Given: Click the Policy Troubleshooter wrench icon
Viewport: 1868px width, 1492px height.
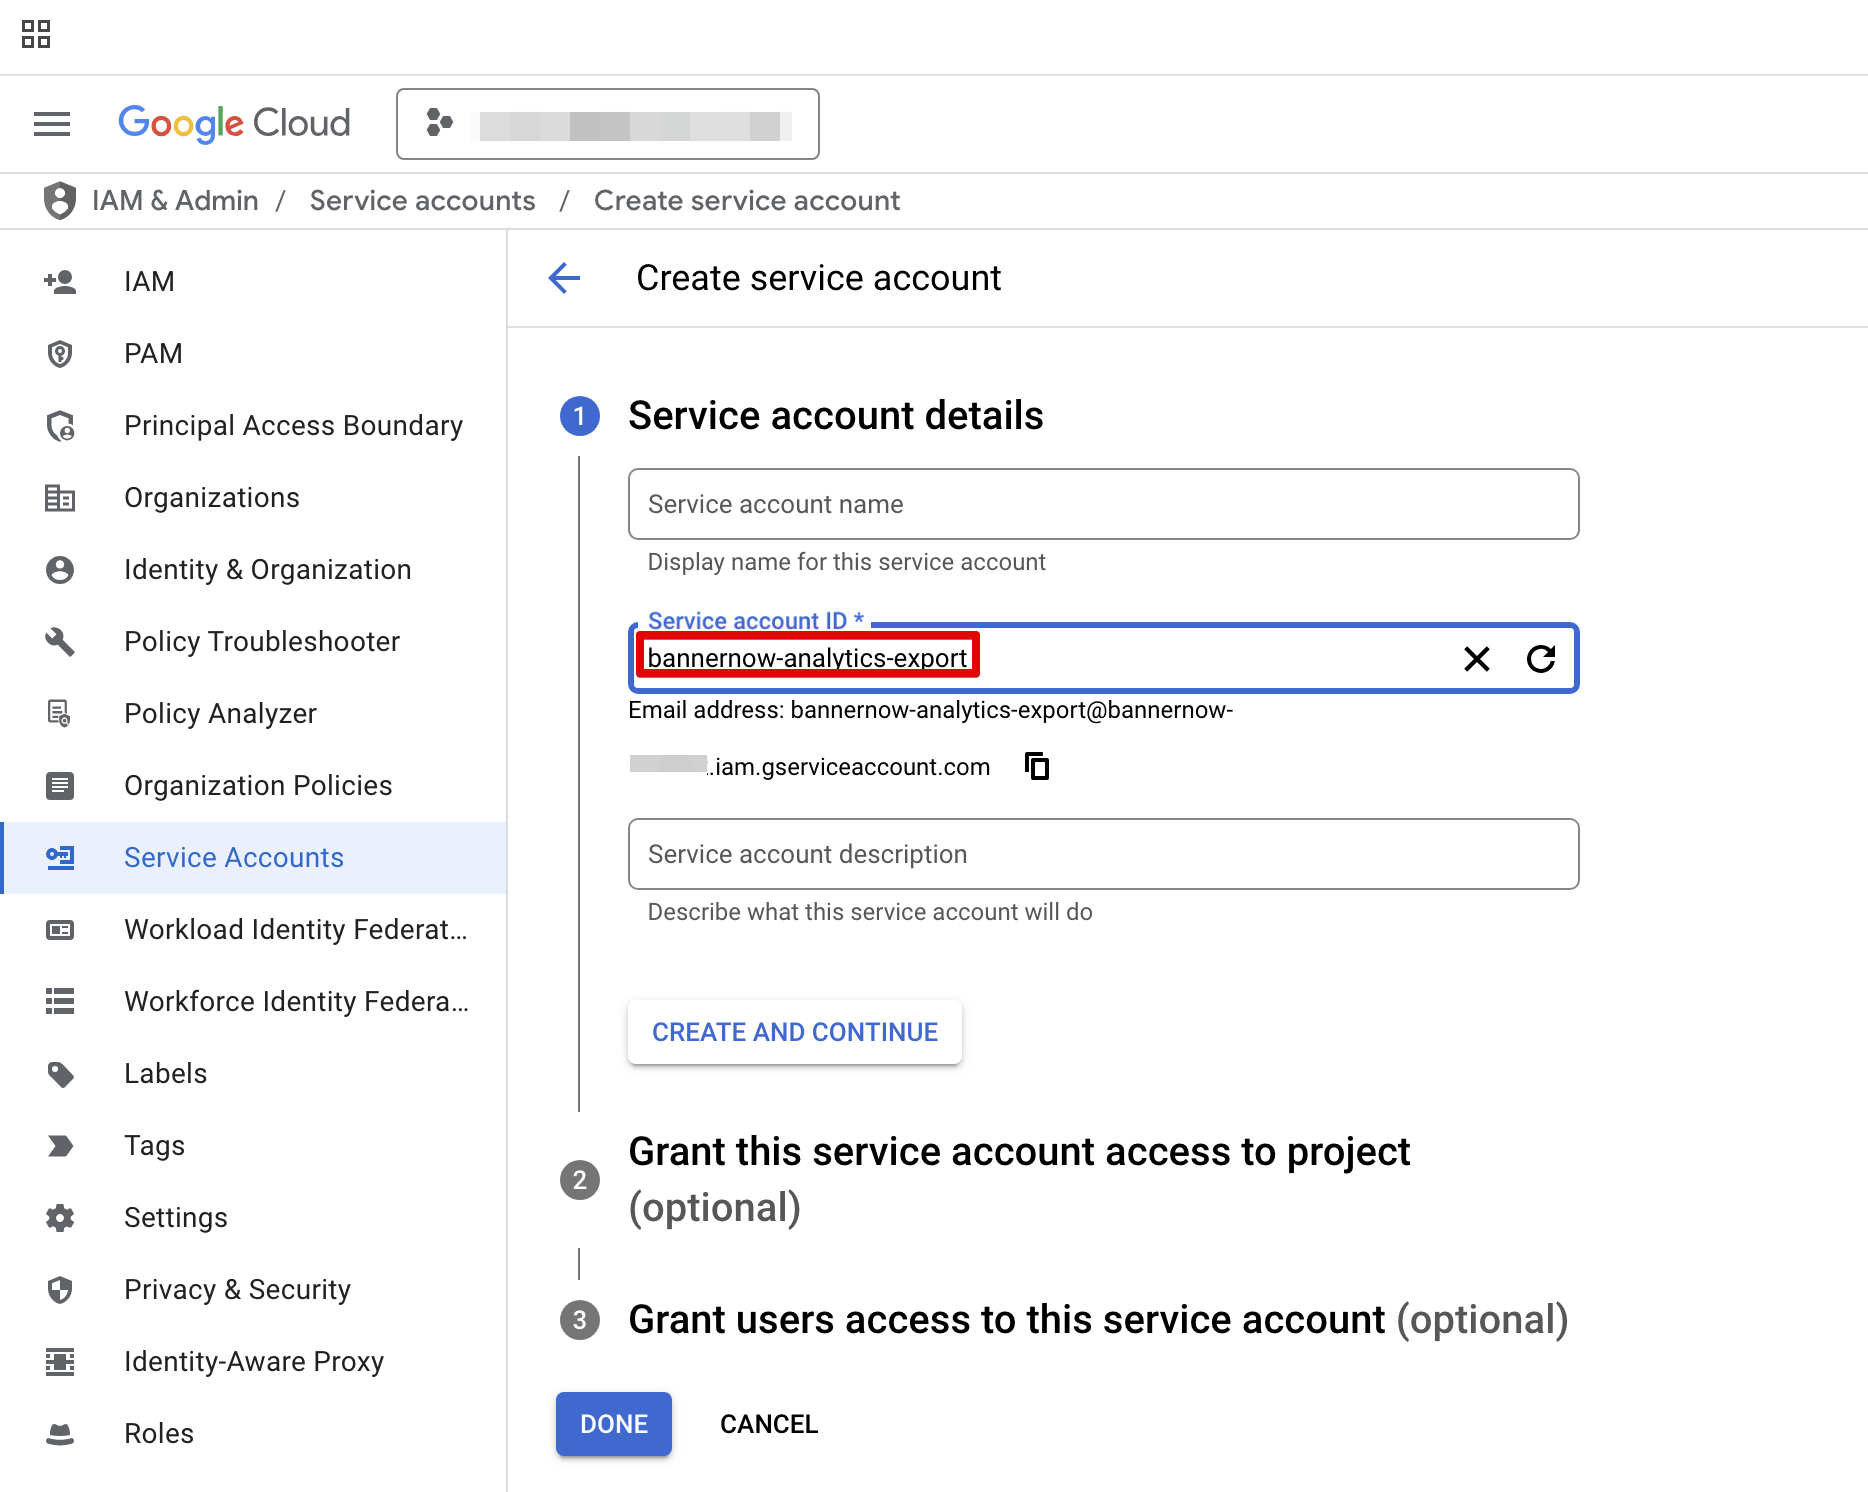Looking at the screenshot, I should coord(60,642).
